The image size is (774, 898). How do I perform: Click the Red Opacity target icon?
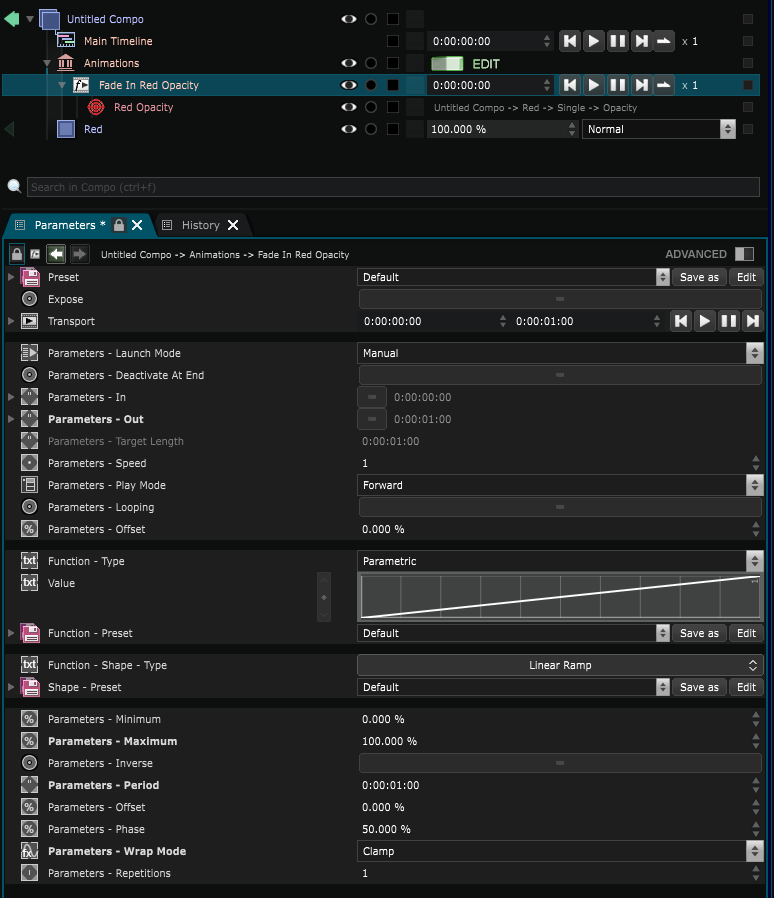pos(96,107)
